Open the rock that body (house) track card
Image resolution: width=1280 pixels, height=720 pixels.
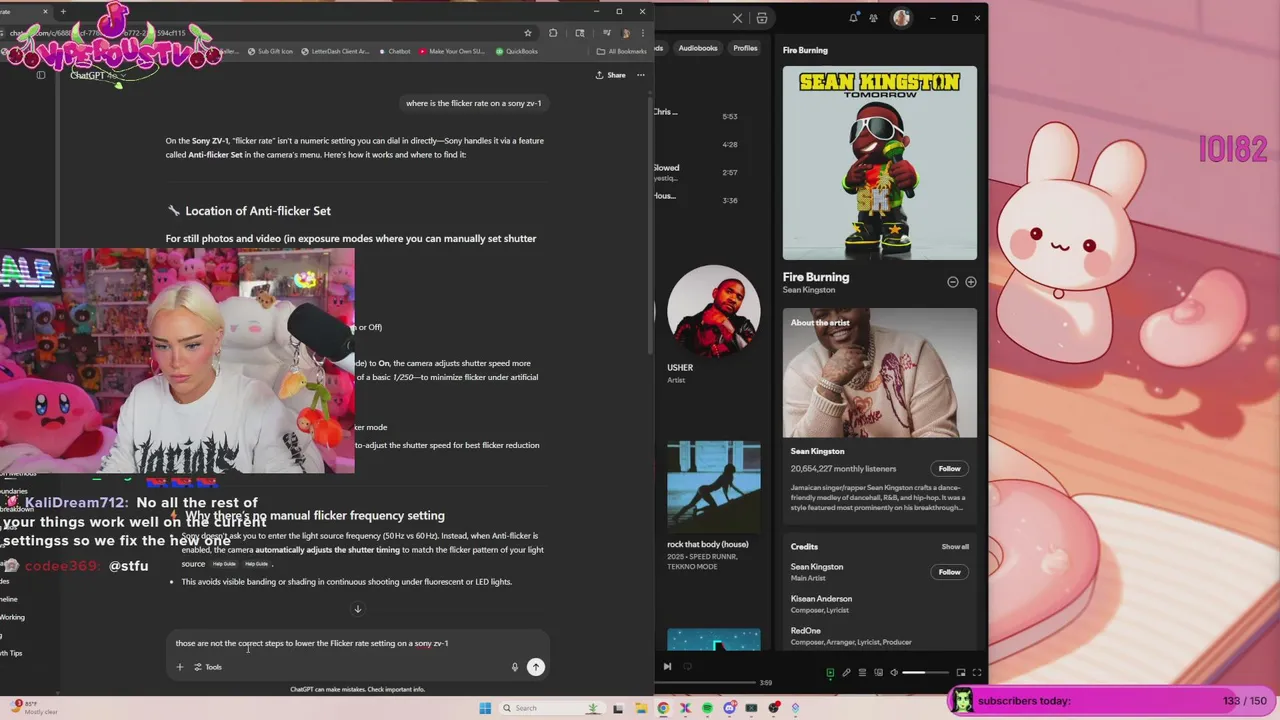click(x=713, y=506)
